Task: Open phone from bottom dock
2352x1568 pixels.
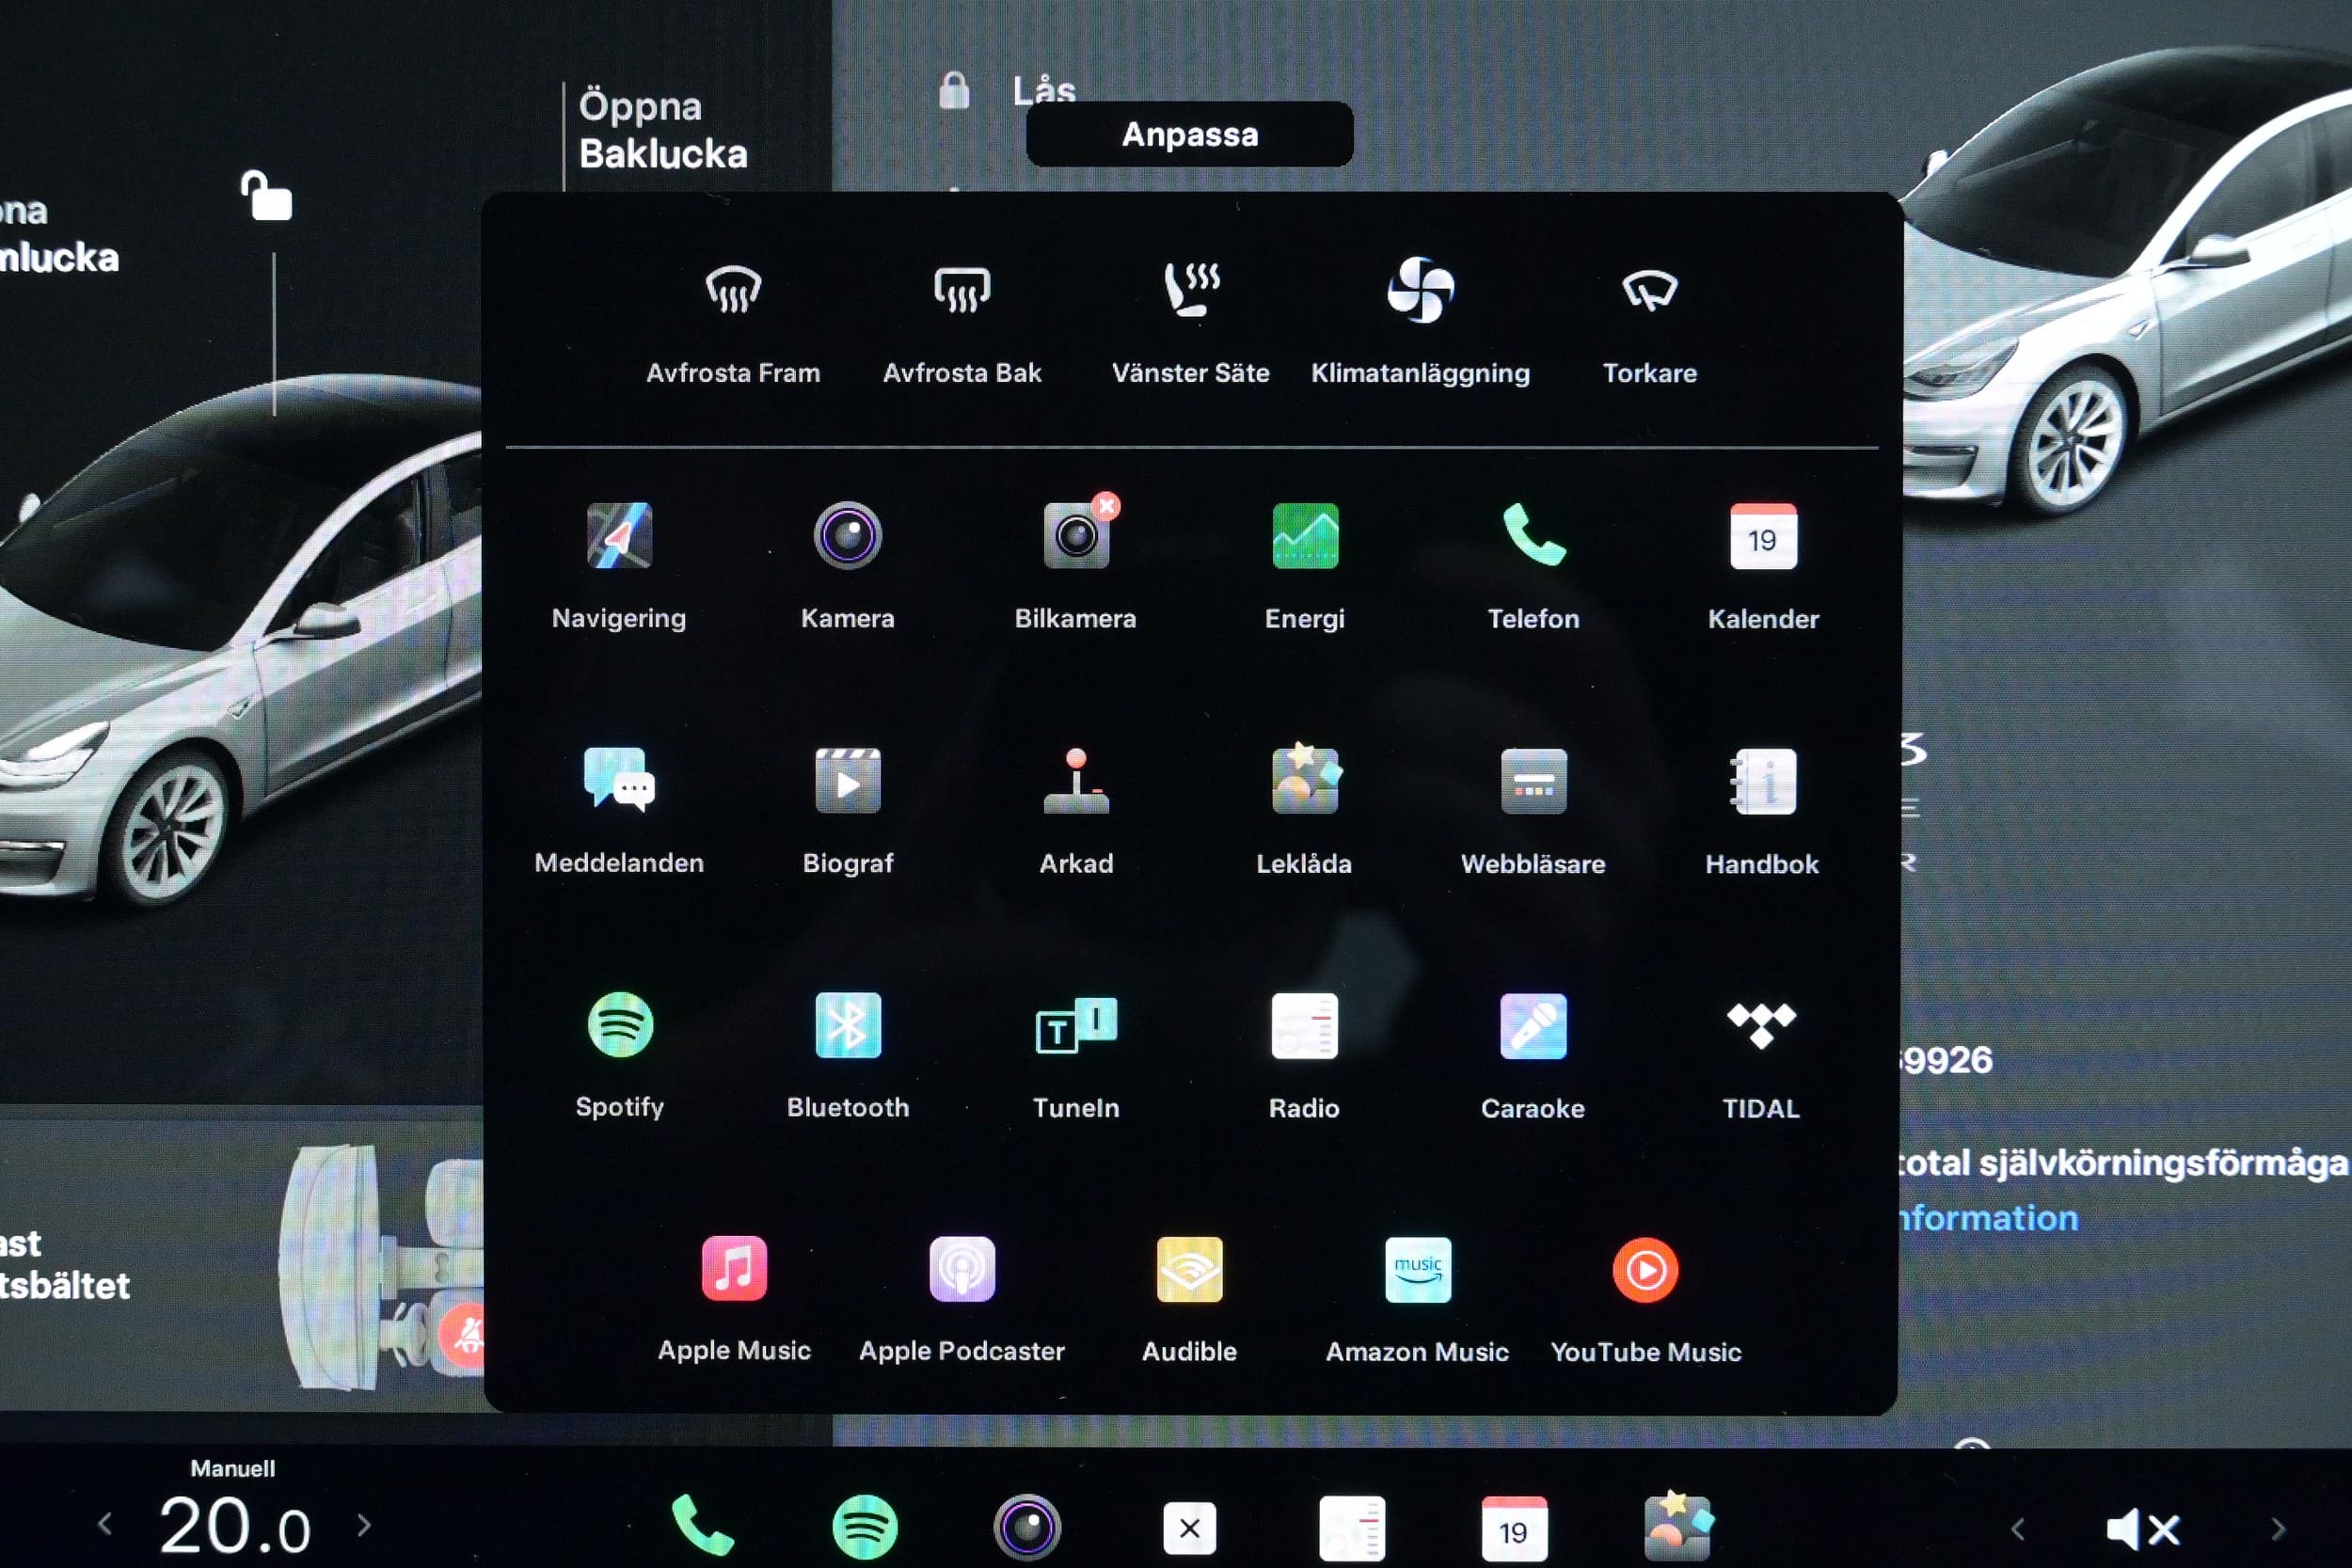Action: pos(702,1527)
